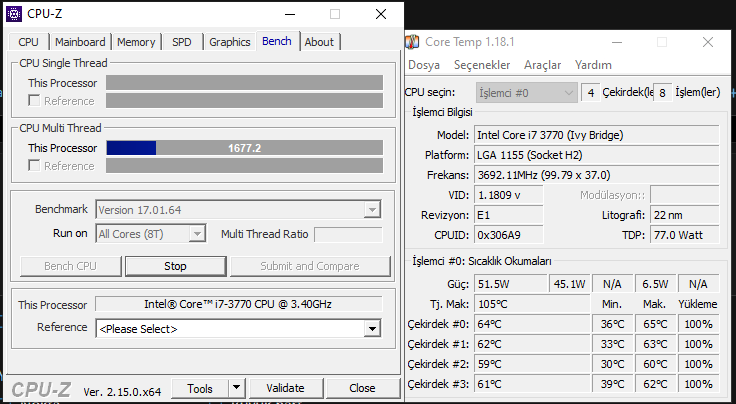Select the Bench tab

(277, 41)
